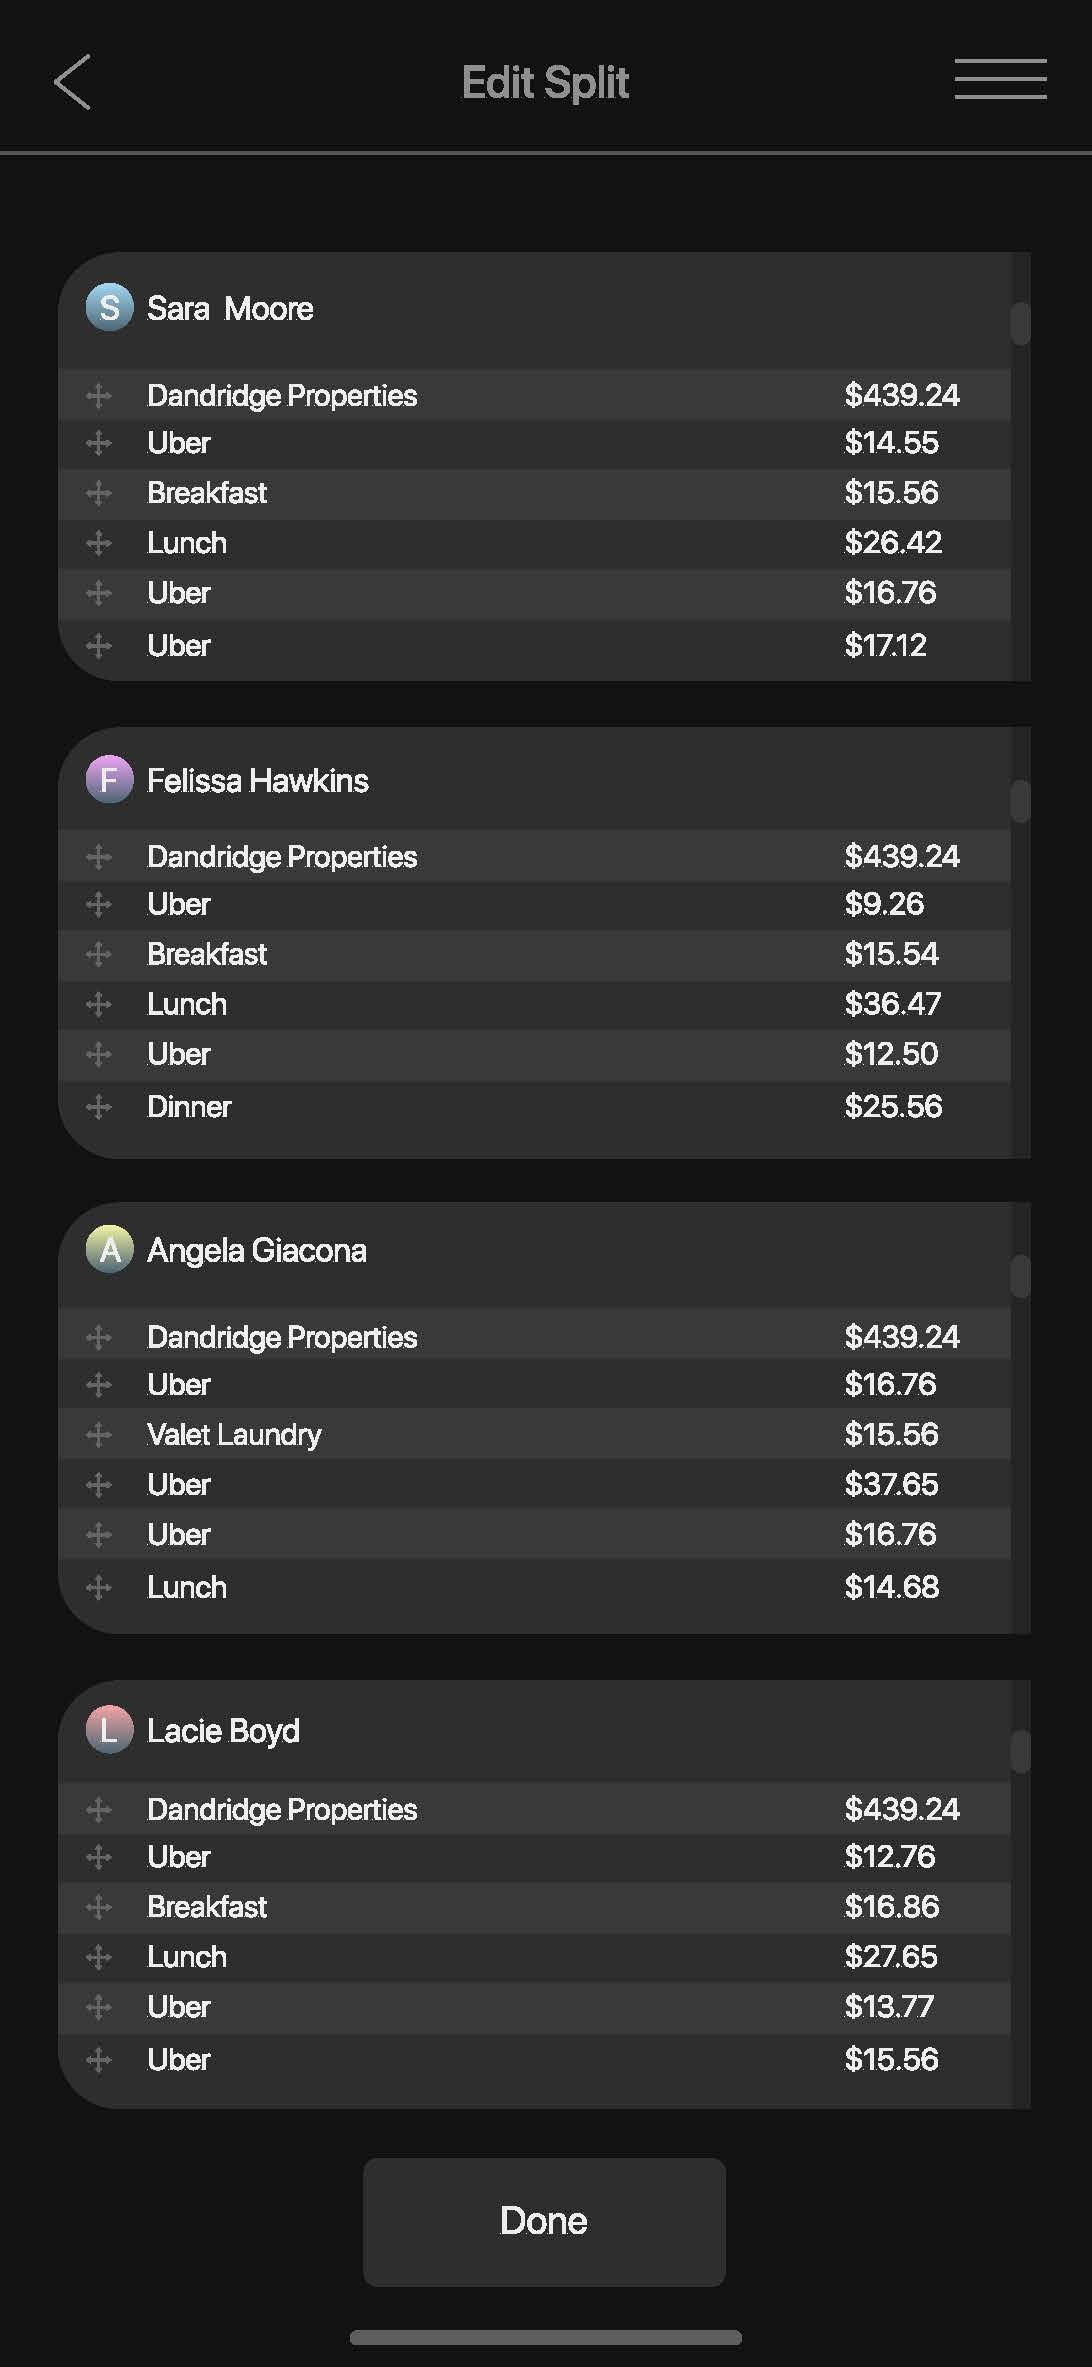Grab move handle beside Valet Laundry

click(98, 1435)
